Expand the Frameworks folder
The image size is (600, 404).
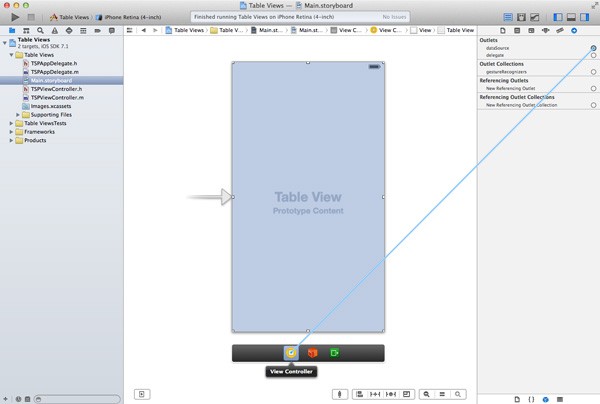11,132
